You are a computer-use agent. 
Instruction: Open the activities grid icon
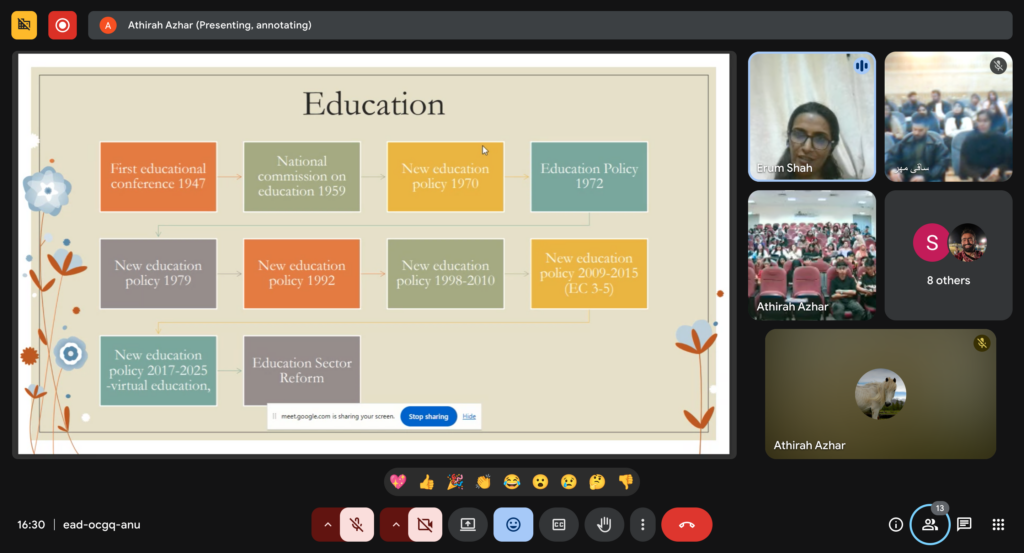click(x=998, y=524)
